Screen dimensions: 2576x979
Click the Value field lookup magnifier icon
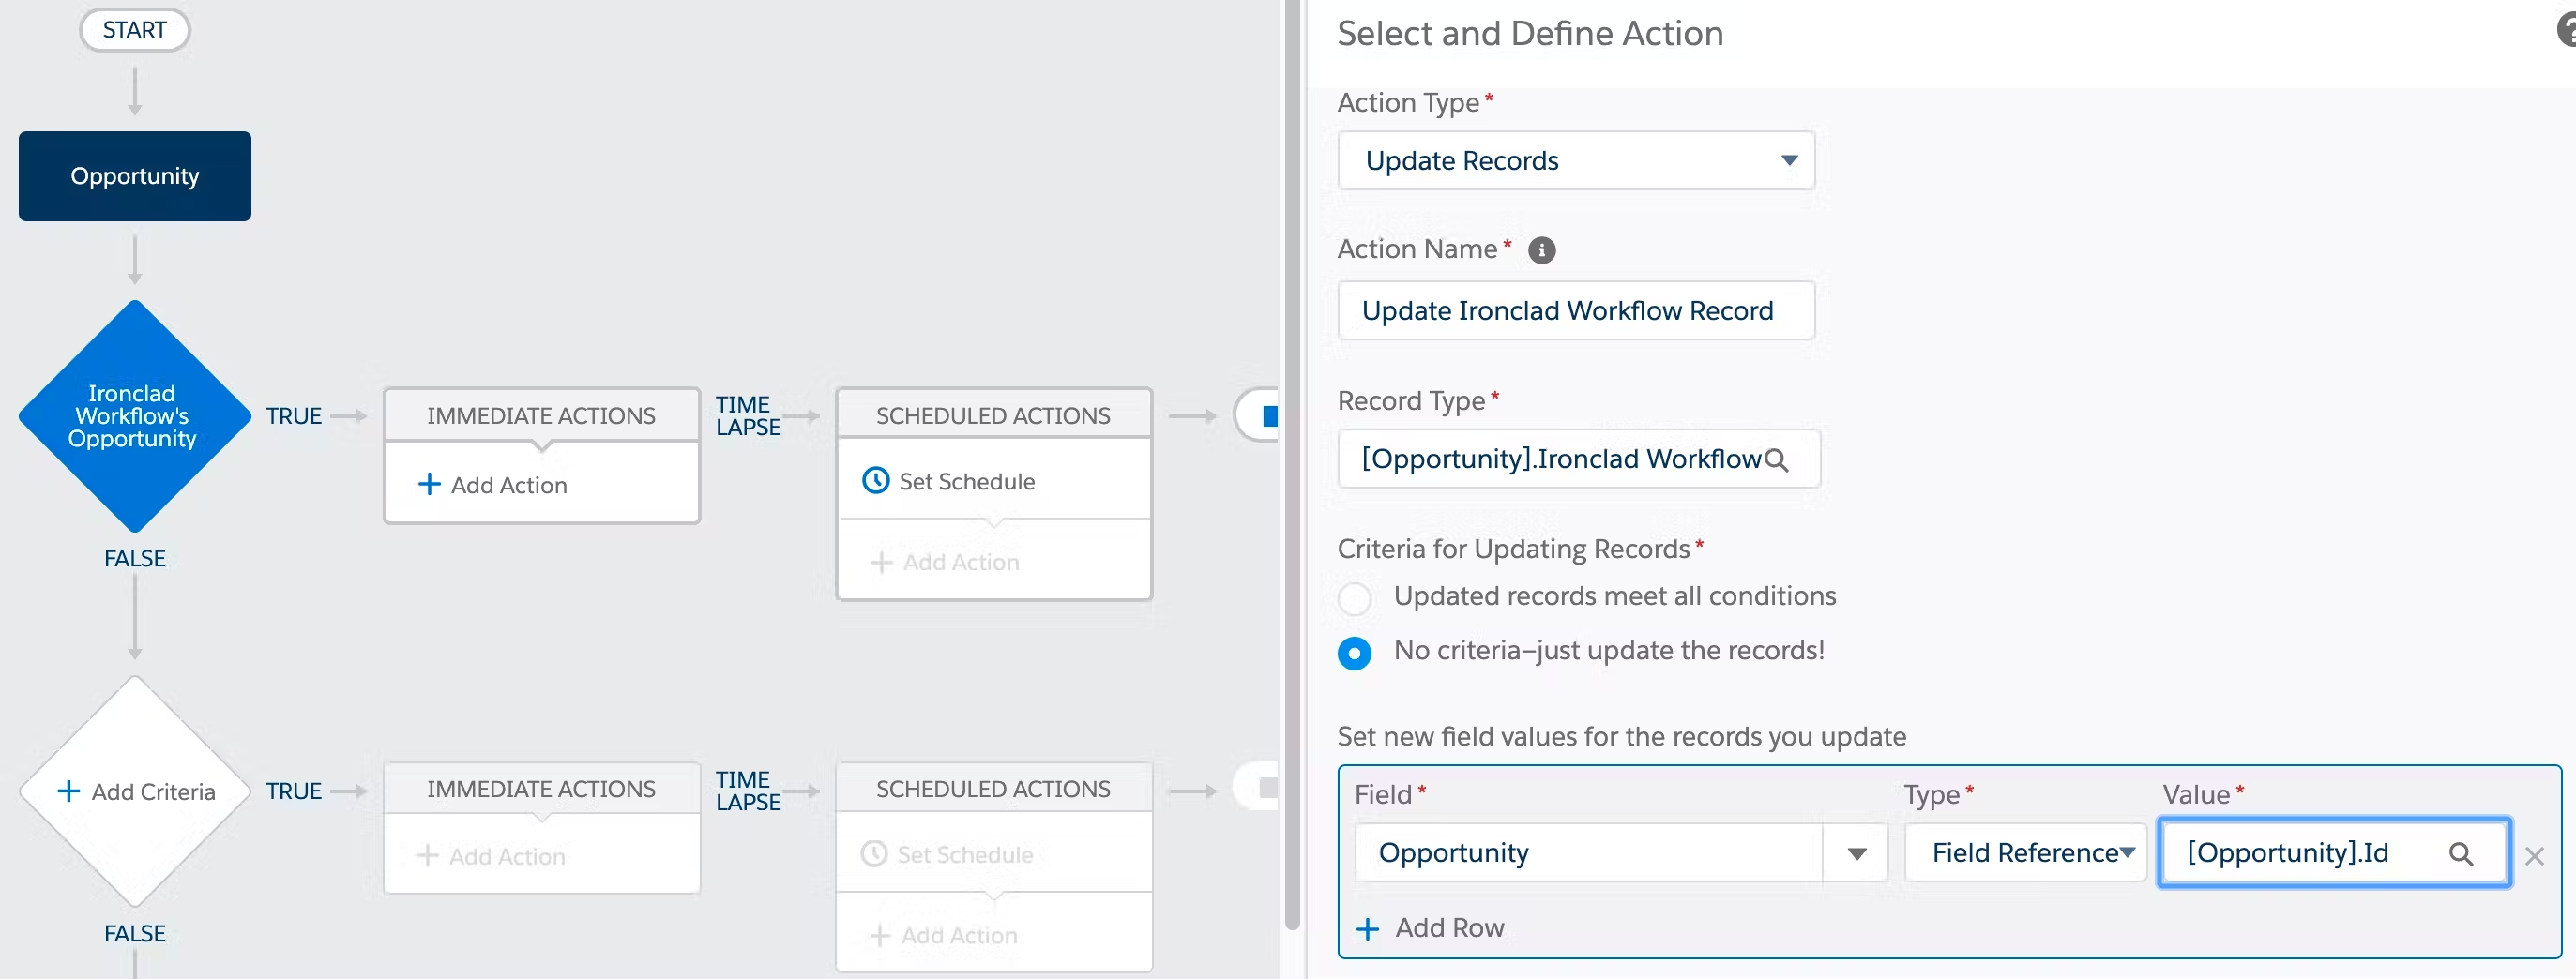pyautogui.click(x=2460, y=853)
